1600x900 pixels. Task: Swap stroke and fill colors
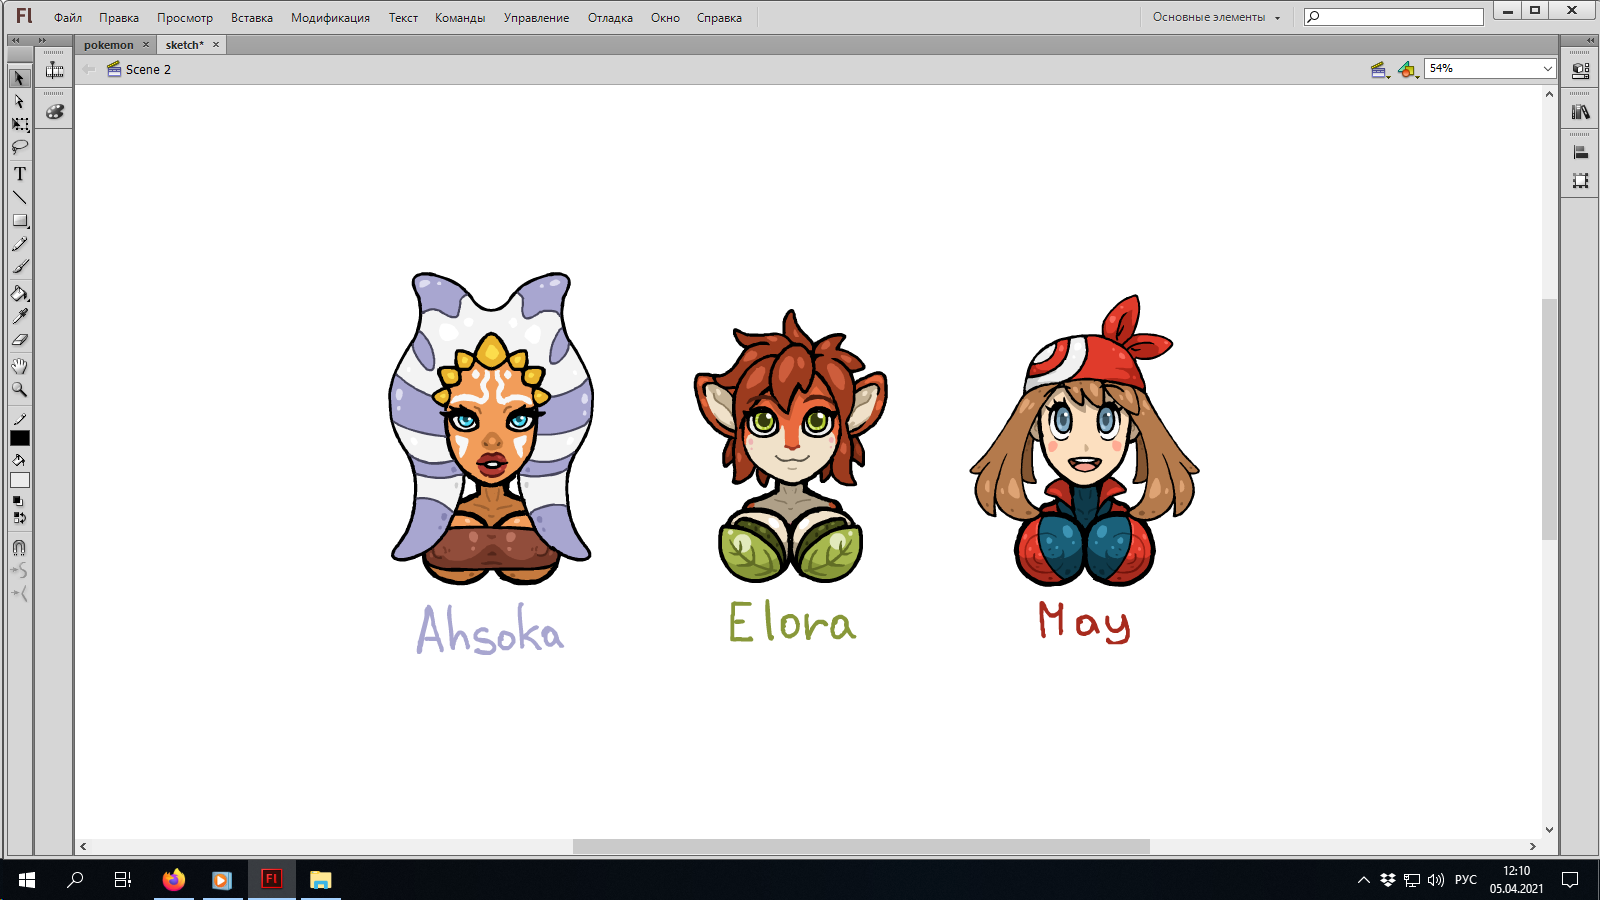(x=19, y=518)
